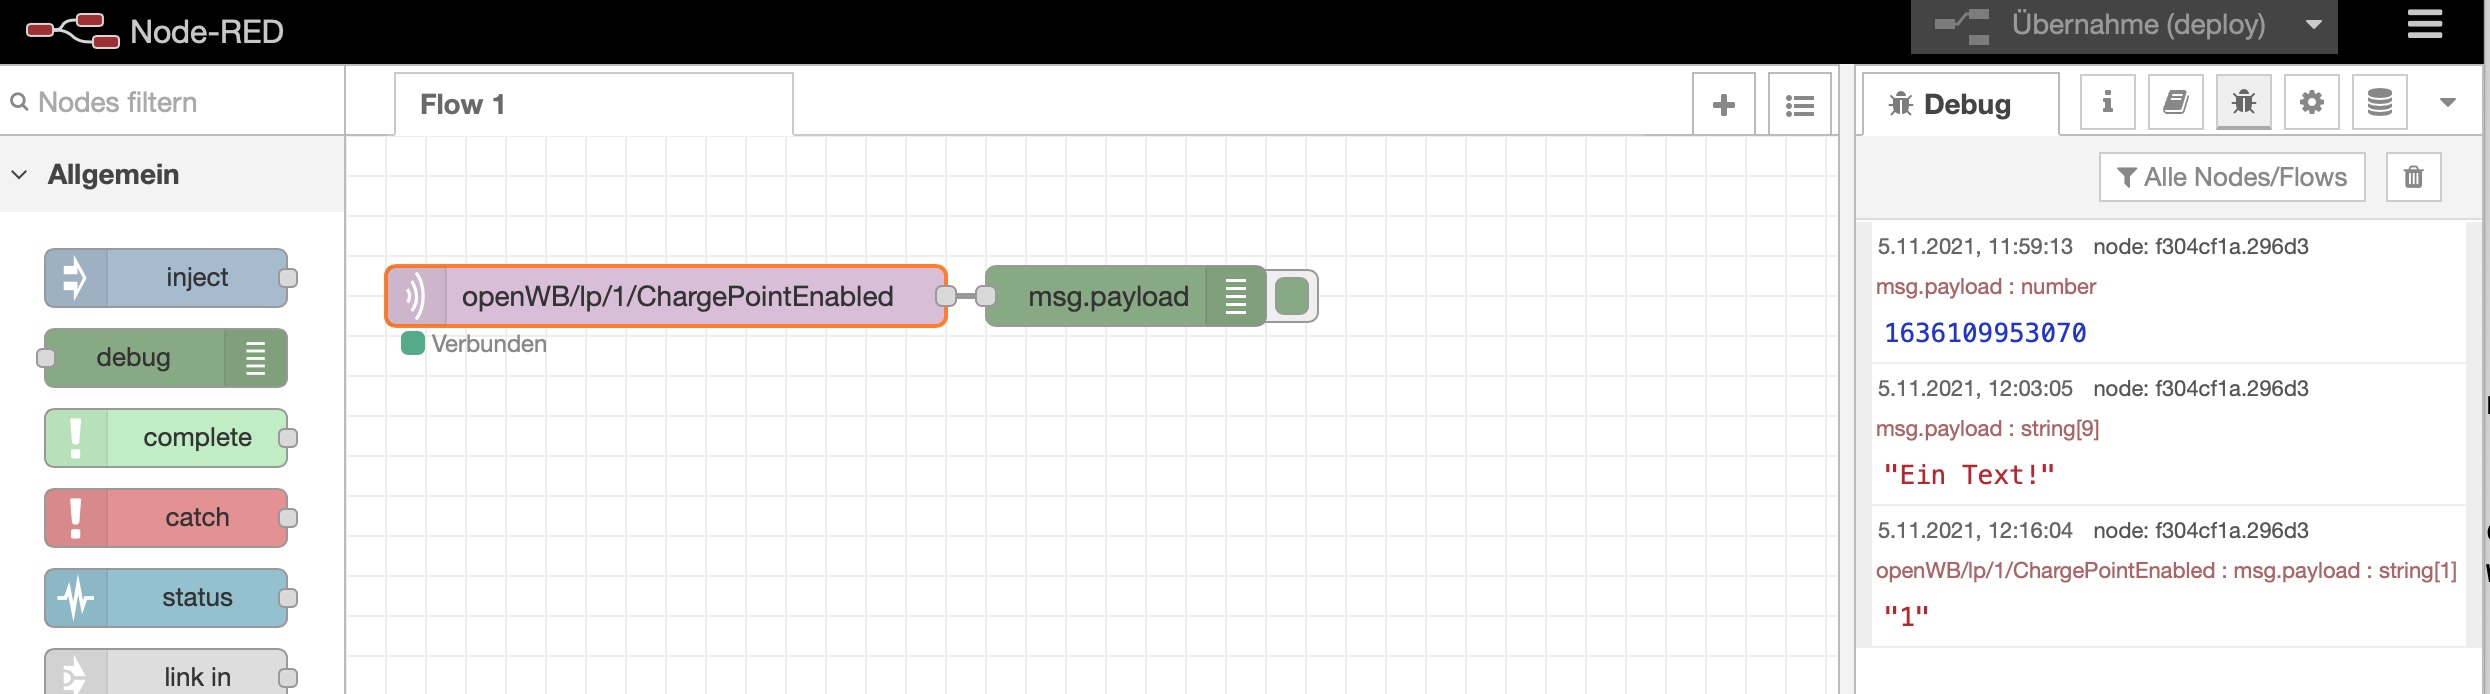
Task: Click the 1636109953070 payload value
Action: click(1985, 333)
